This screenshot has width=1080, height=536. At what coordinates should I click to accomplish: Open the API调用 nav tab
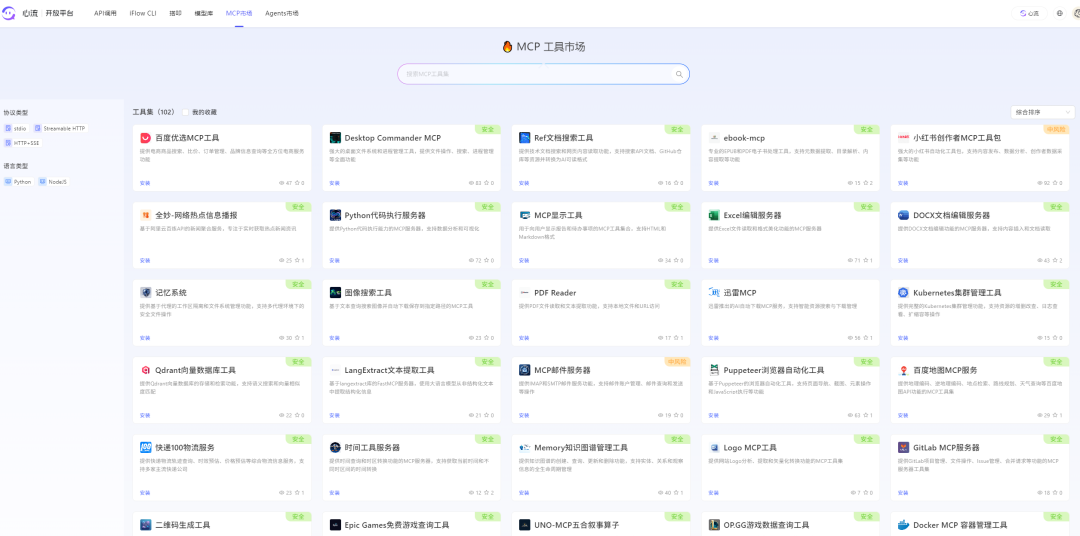pos(105,13)
